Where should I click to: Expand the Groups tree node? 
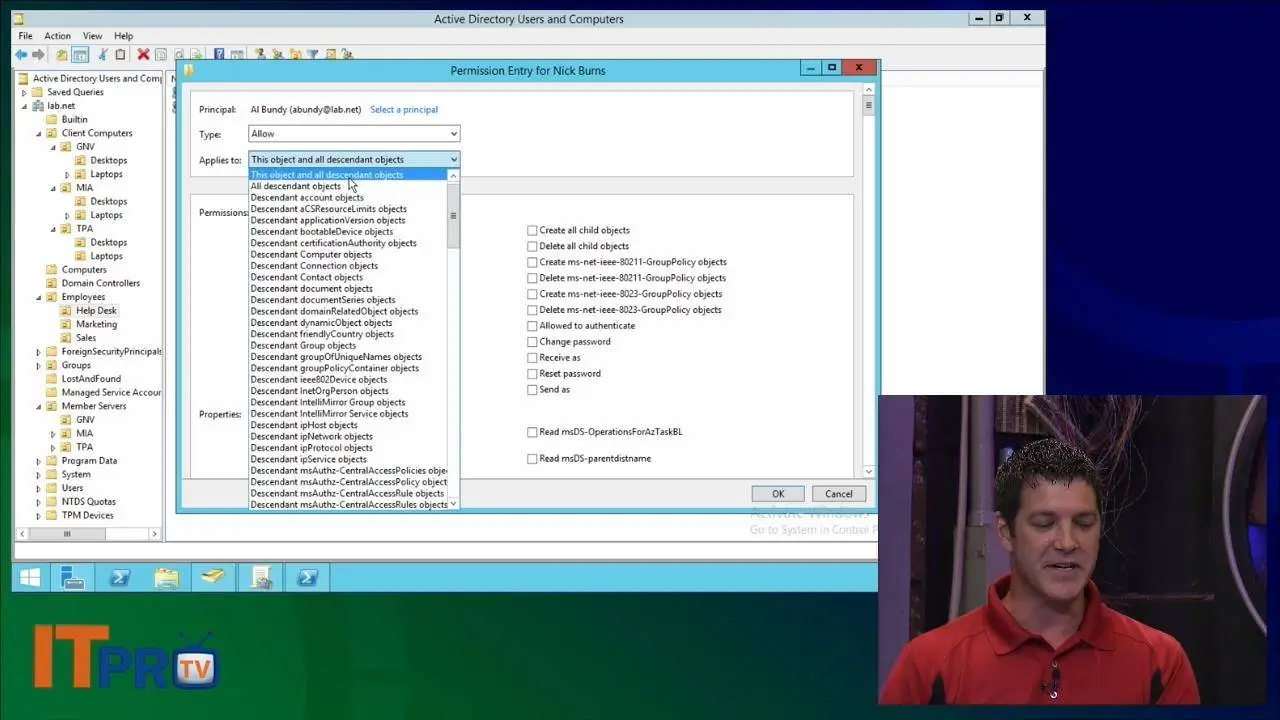pyautogui.click(x=39, y=365)
